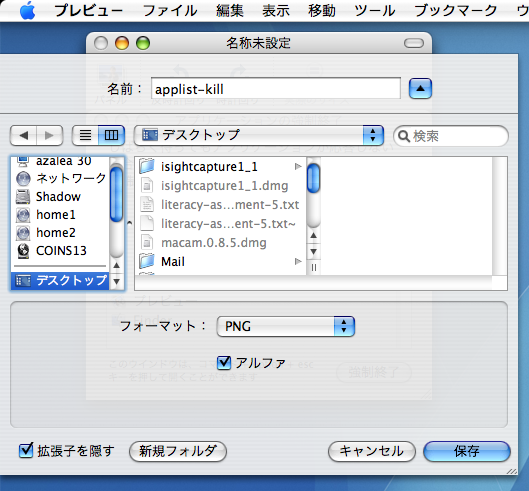Select the Shadow disk icon in sidebar

click(x=23, y=197)
